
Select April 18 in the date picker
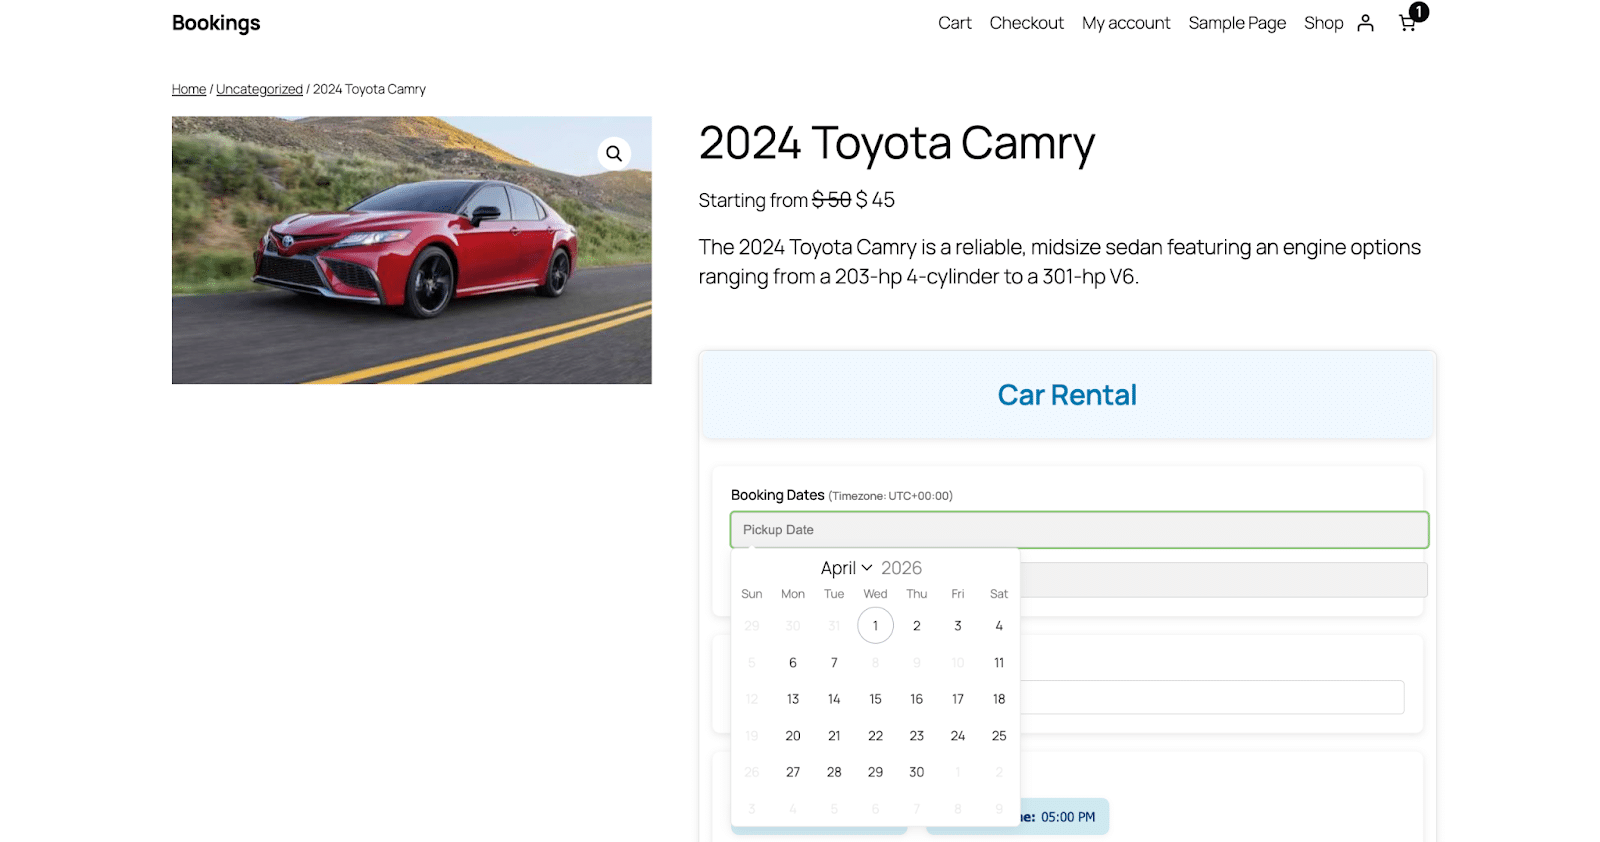999,699
